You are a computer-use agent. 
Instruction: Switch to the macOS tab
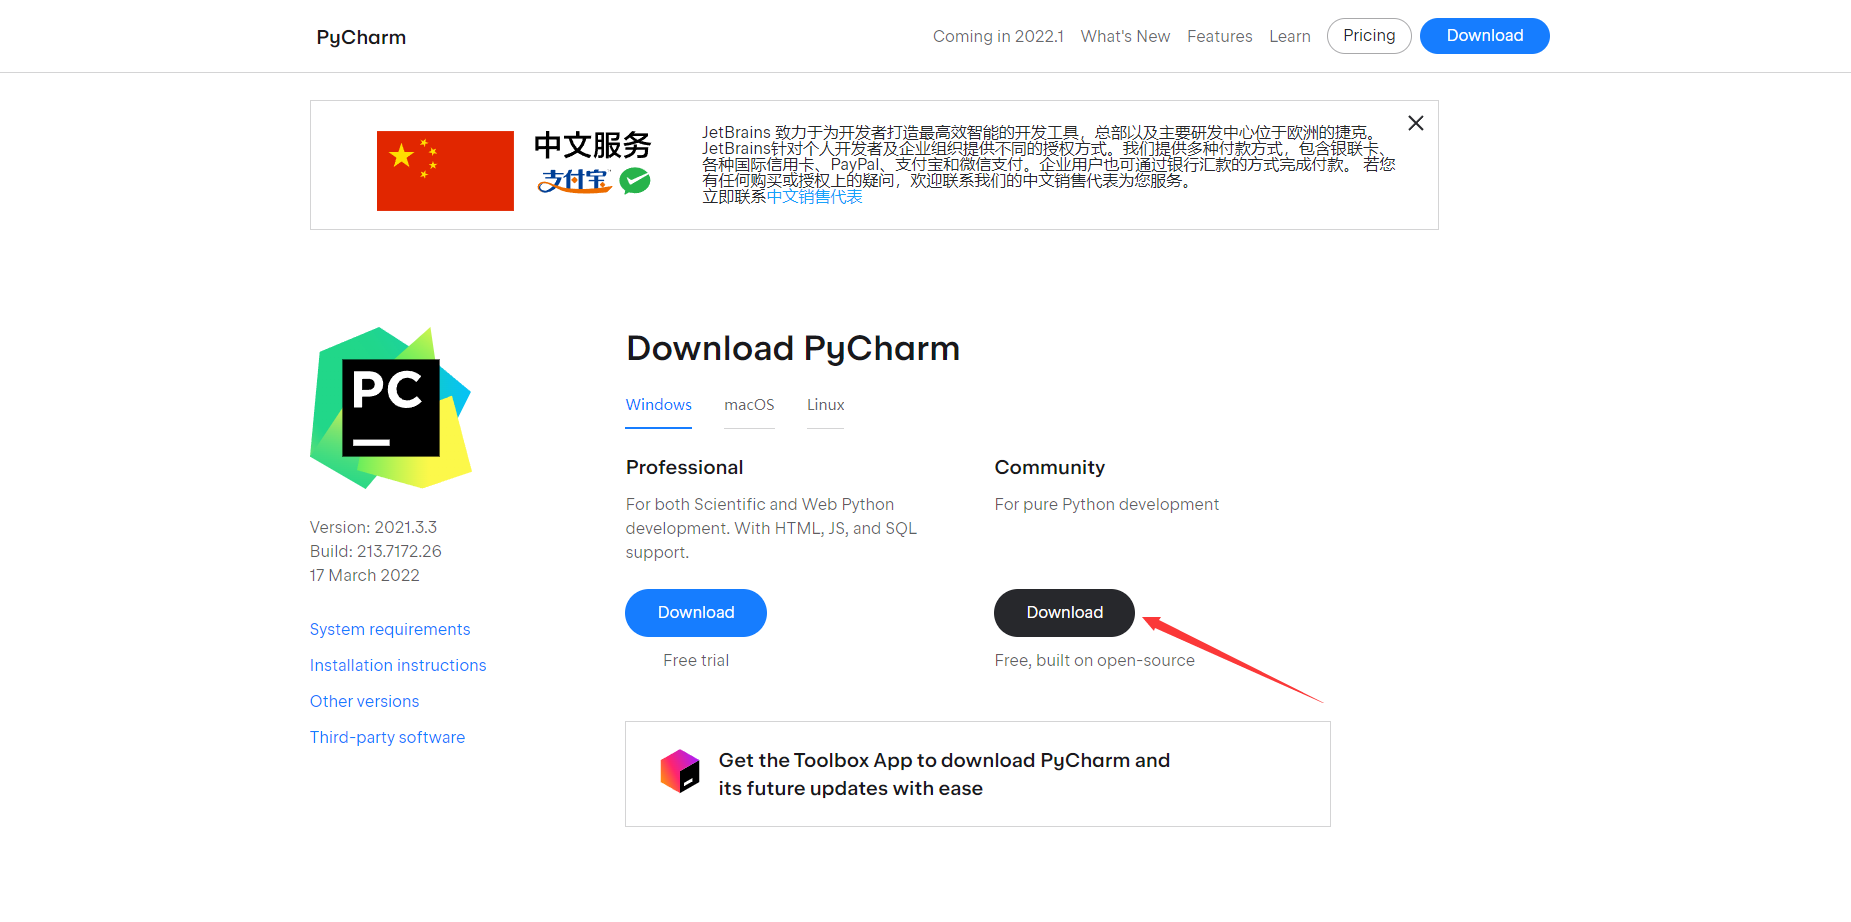tap(749, 405)
